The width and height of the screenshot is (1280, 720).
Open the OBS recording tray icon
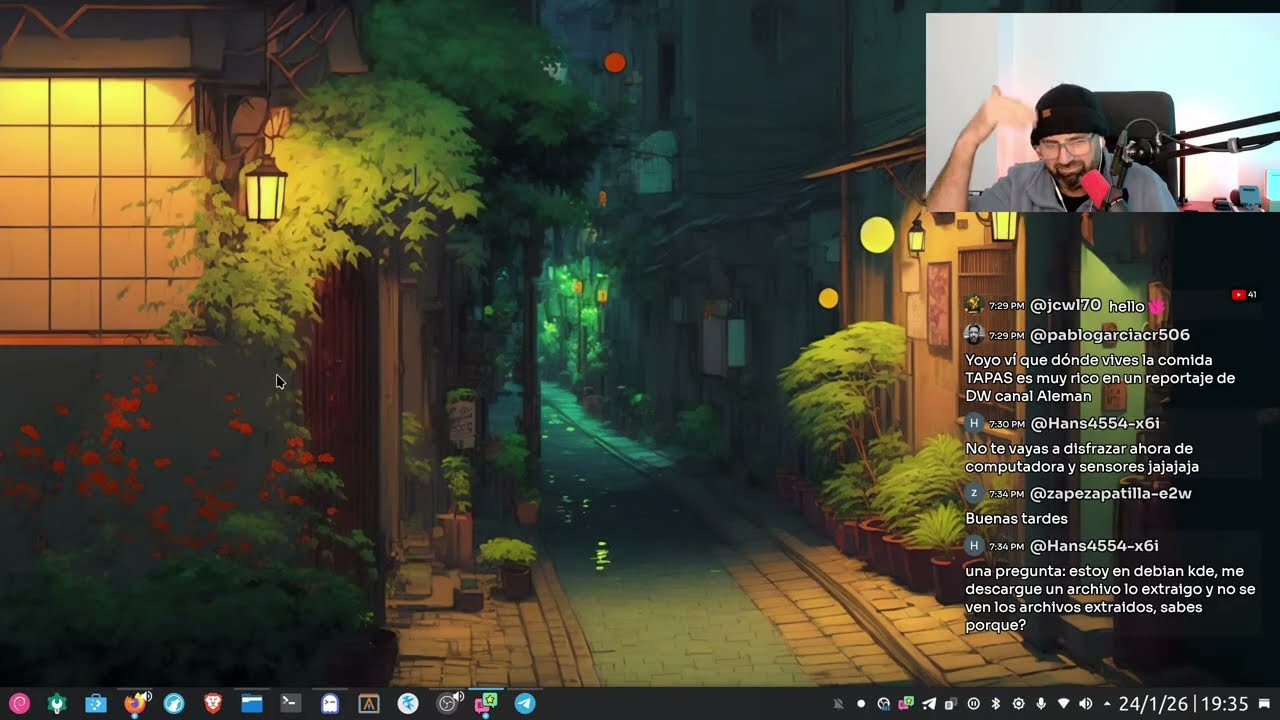[884, 704]
